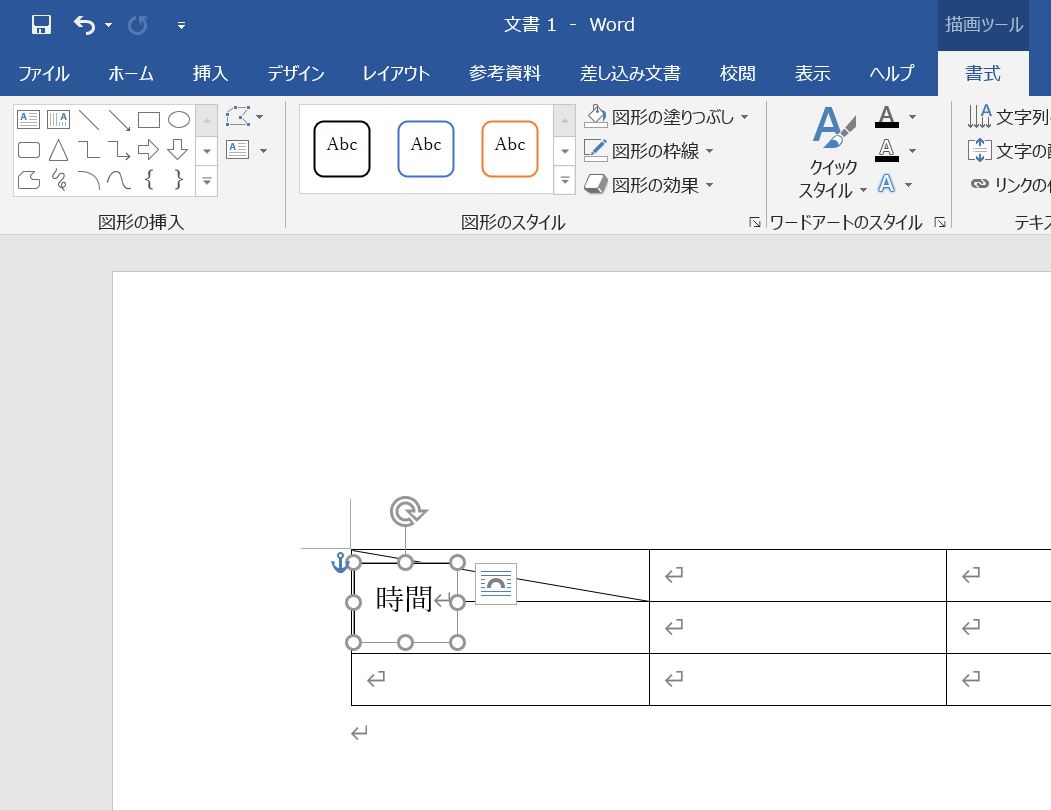Select the oval shape in the shapes gallery
Screen dimensions: 1051x810
[x=178, y=120]
